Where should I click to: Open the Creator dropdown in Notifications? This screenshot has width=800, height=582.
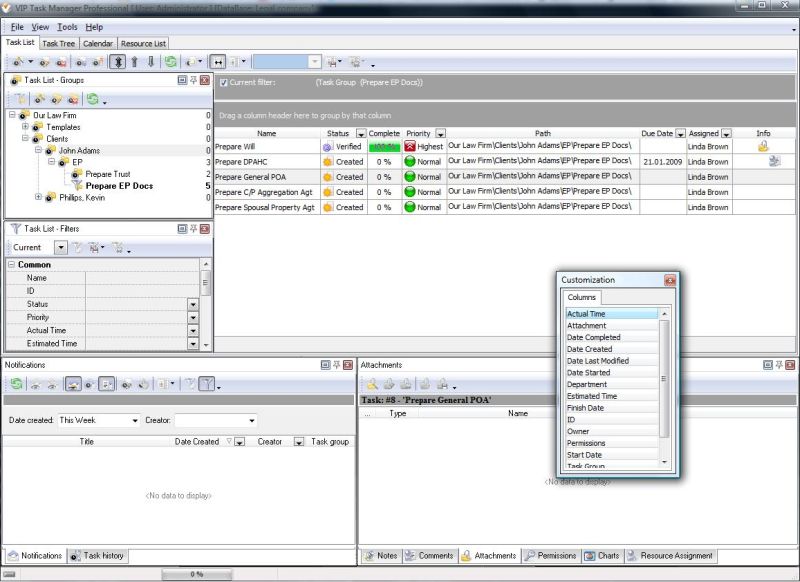click(x=251, y=421)
